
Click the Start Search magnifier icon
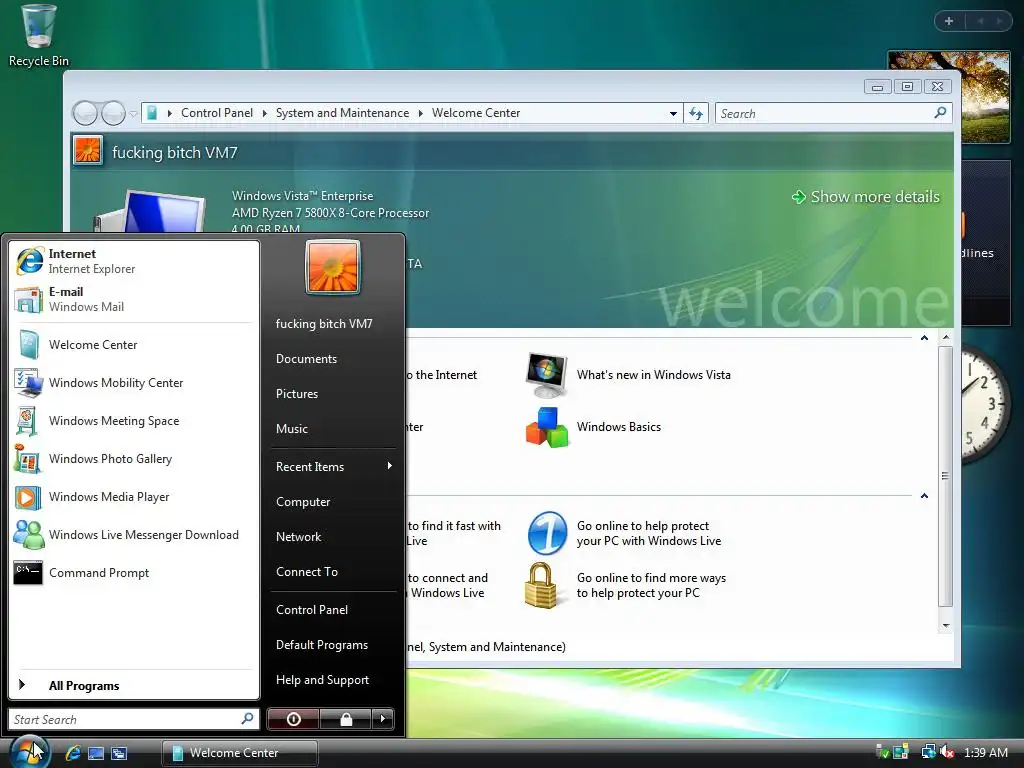pyautogui.click(x=247, y=718)
